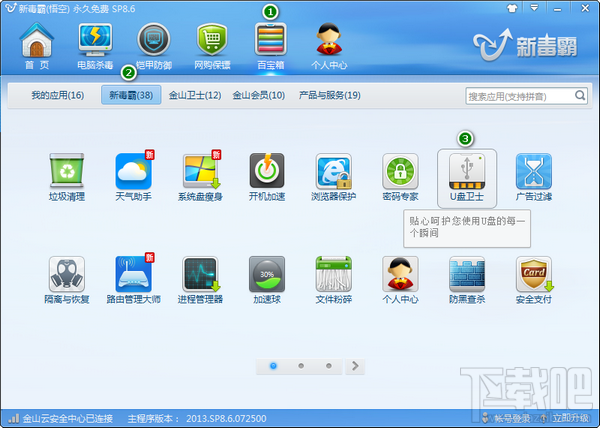Open 文件粉碎 file shredder

coord(333,280)
